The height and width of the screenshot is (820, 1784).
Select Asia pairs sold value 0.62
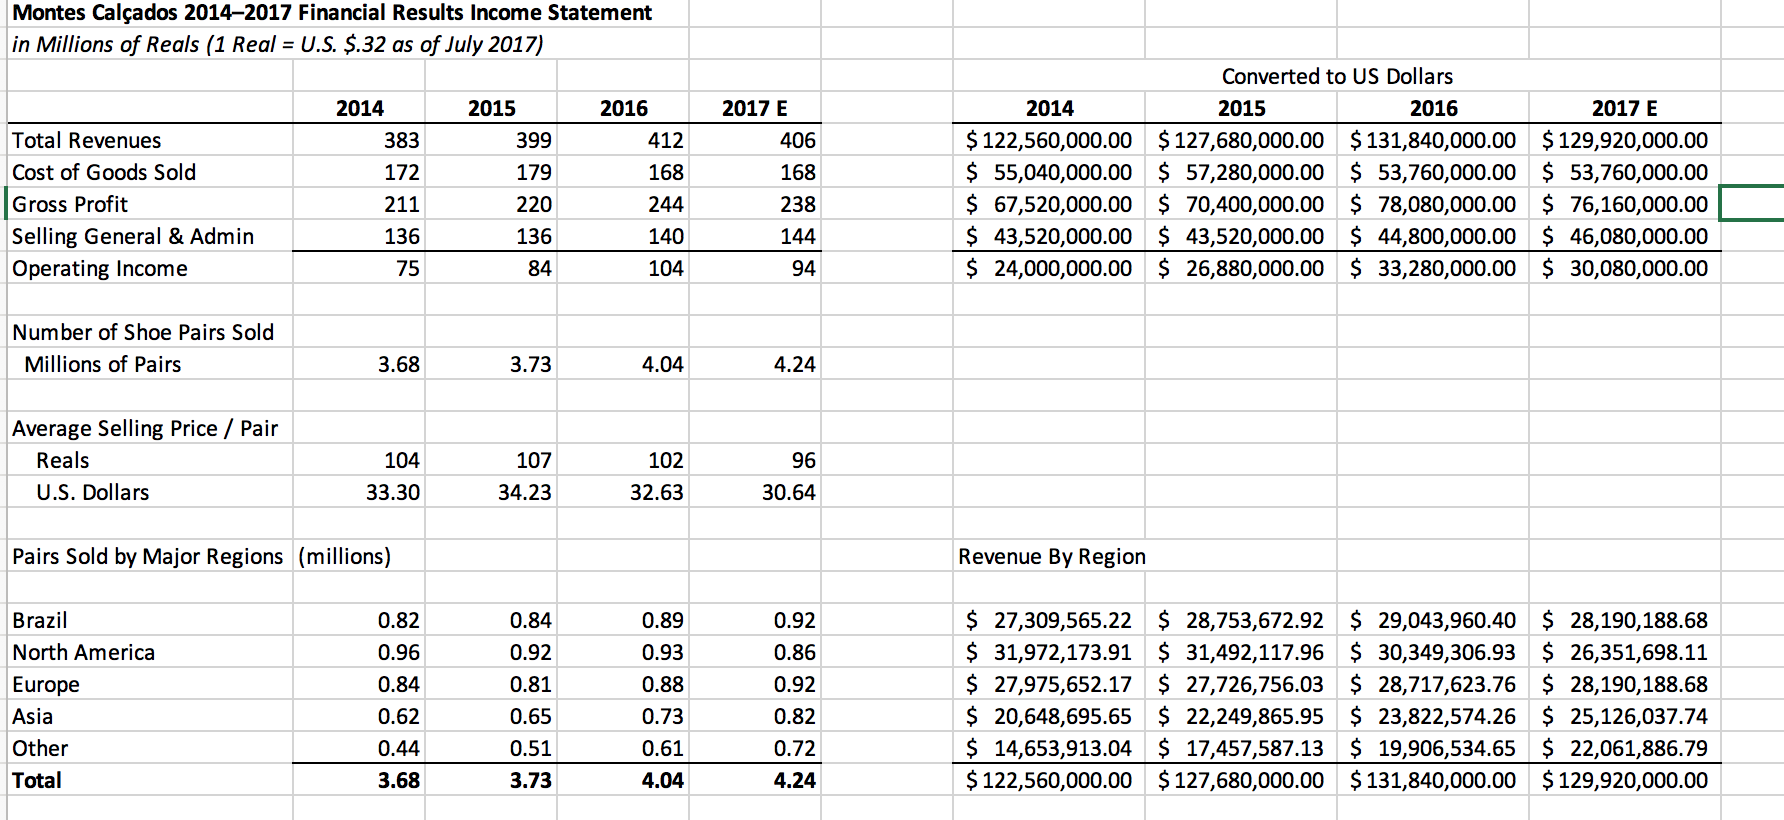(399, 717)
